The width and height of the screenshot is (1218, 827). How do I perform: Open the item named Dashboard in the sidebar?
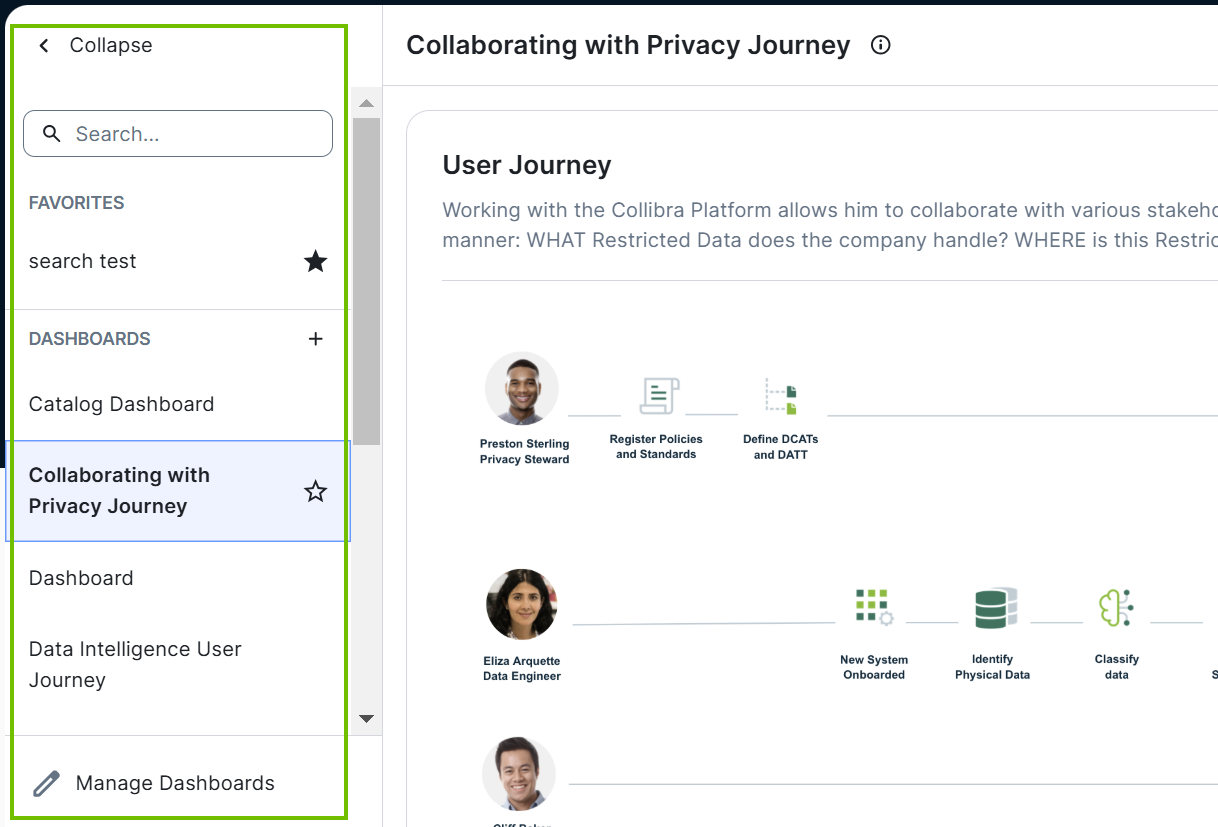tap(81, 578)
